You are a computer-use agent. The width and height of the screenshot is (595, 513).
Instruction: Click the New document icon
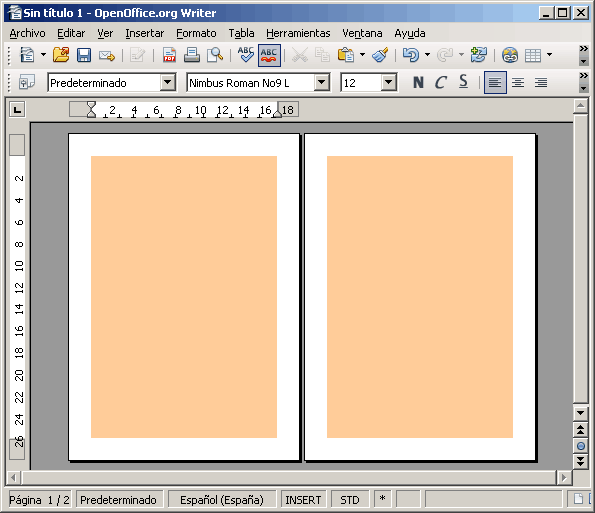pyautogui.click(x=27, y=55)
